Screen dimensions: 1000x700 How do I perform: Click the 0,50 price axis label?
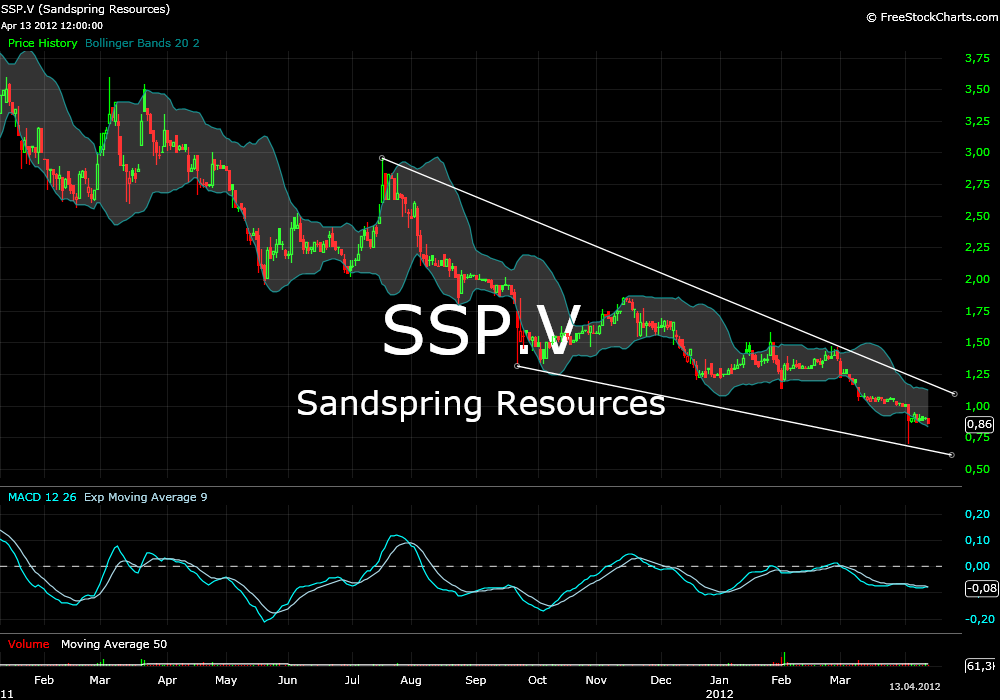978,470
